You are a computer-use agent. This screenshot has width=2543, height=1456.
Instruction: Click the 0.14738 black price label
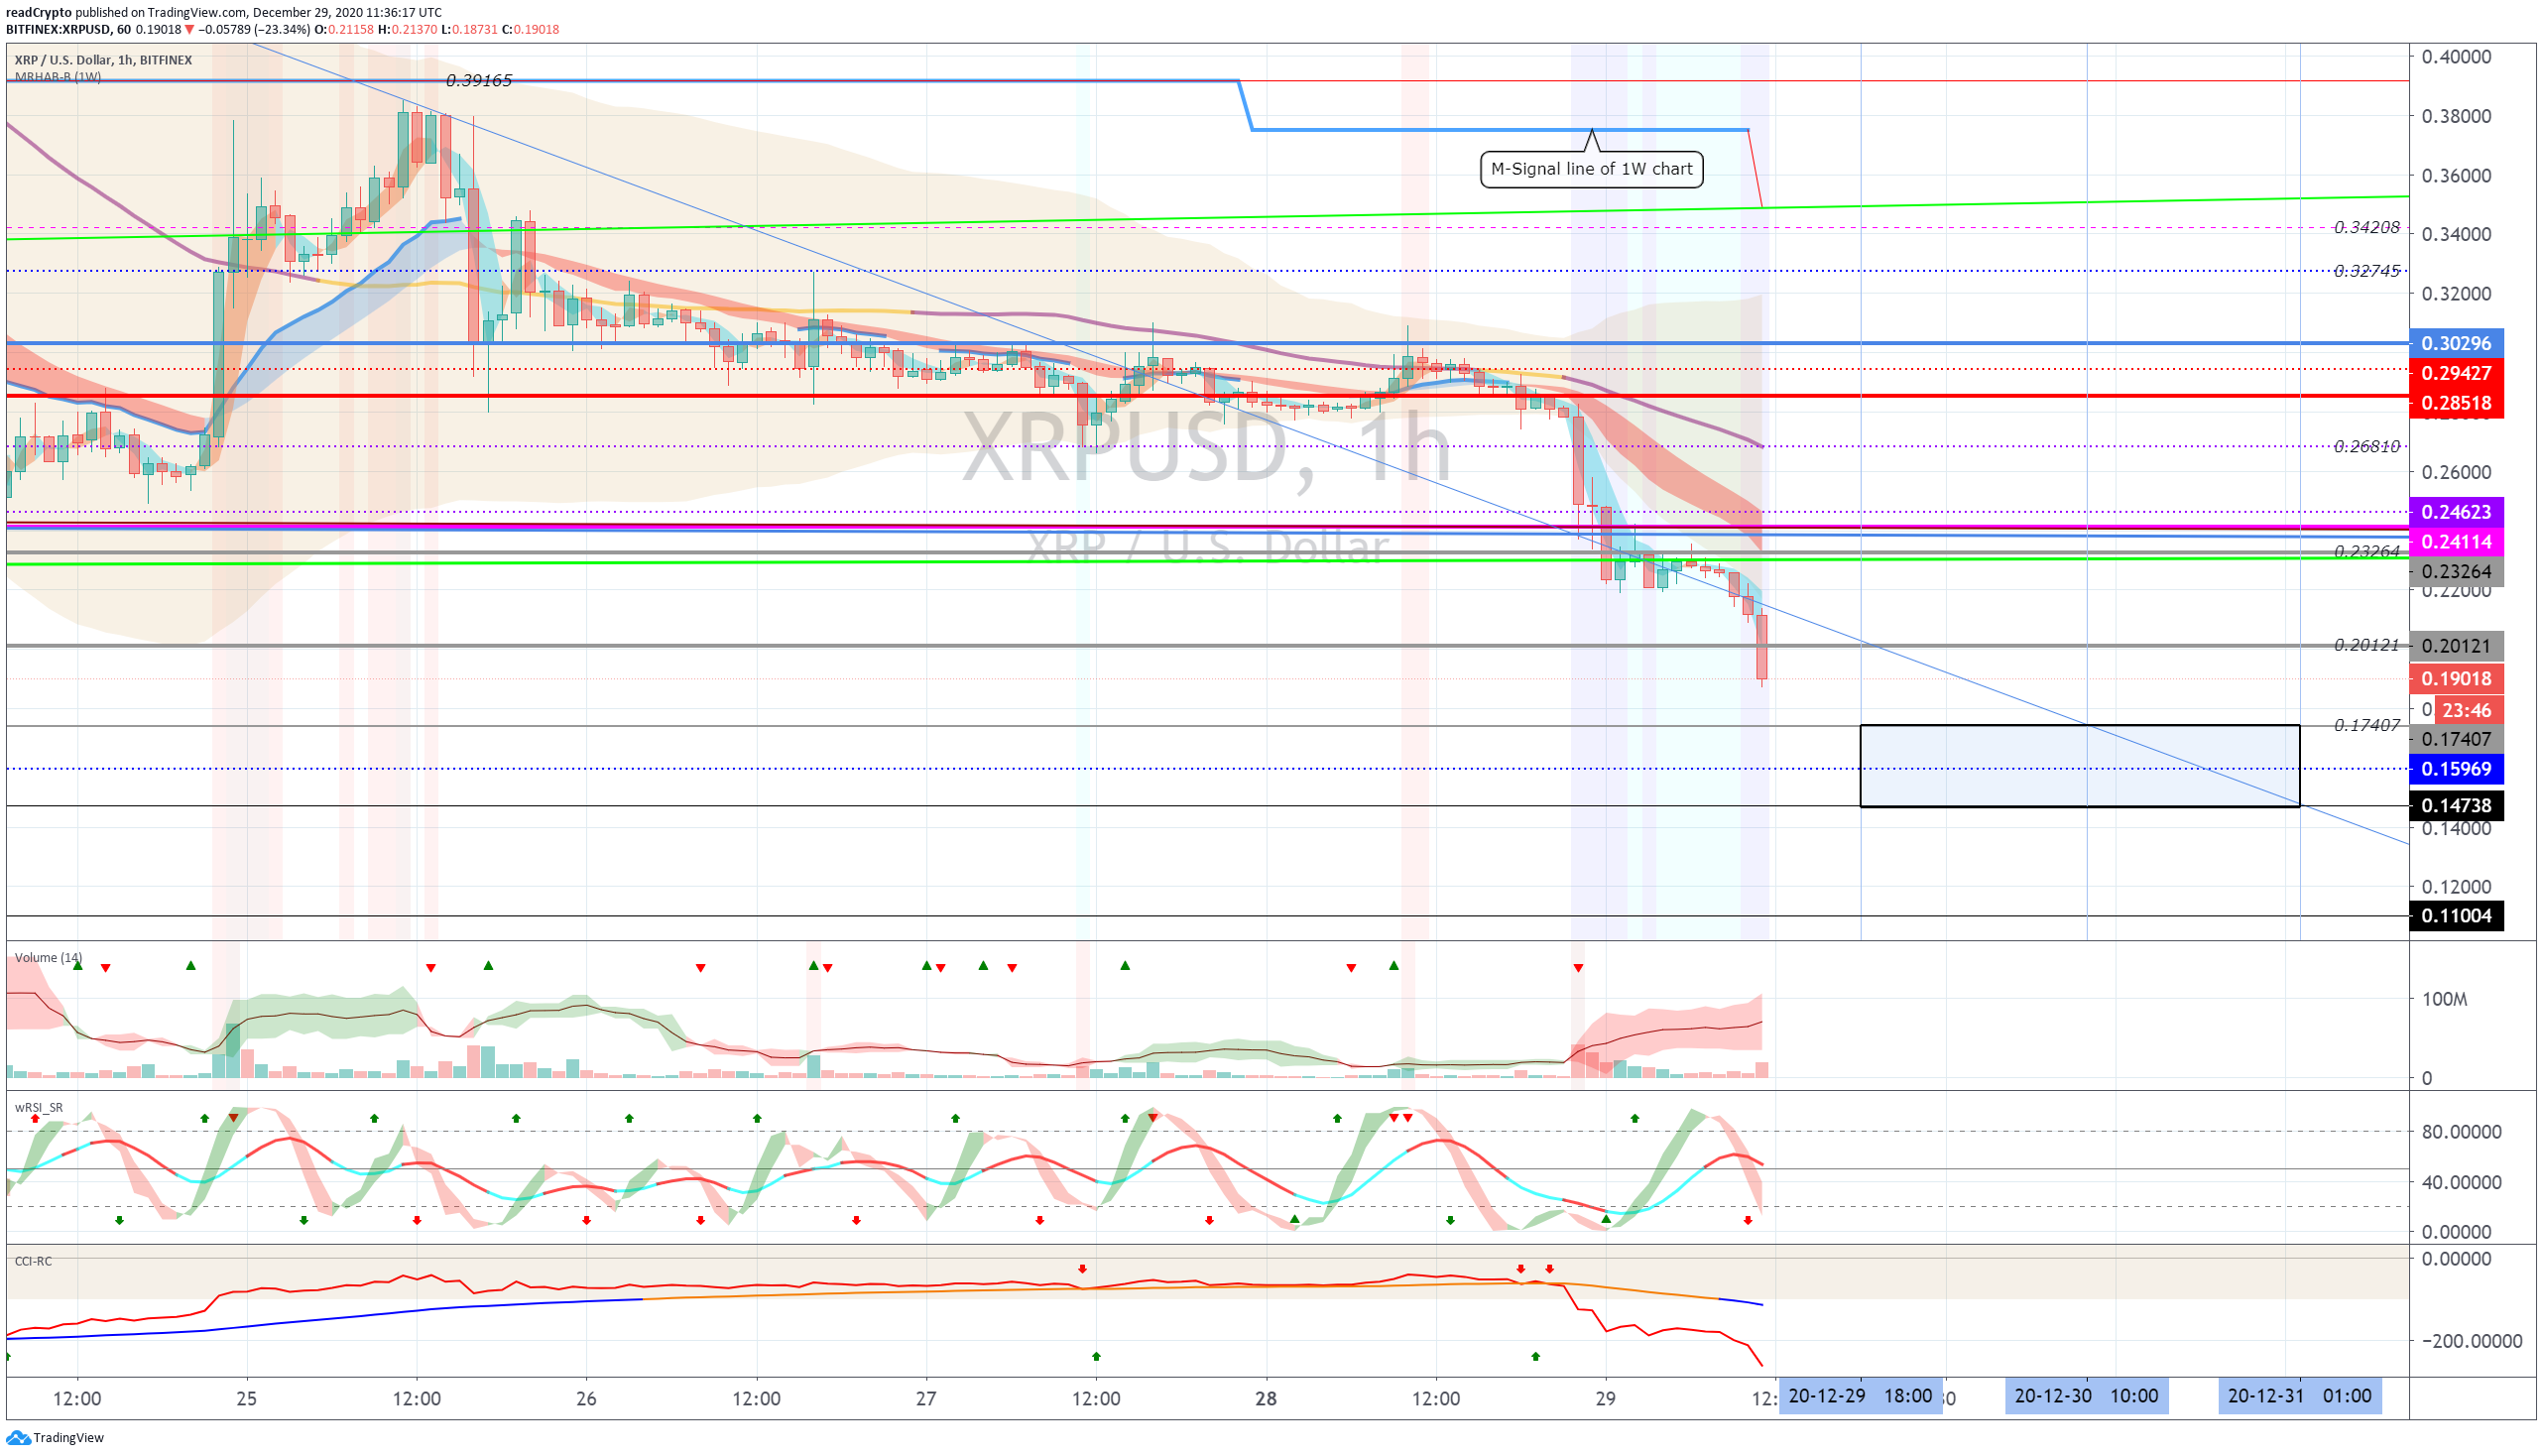(2455, 806)
